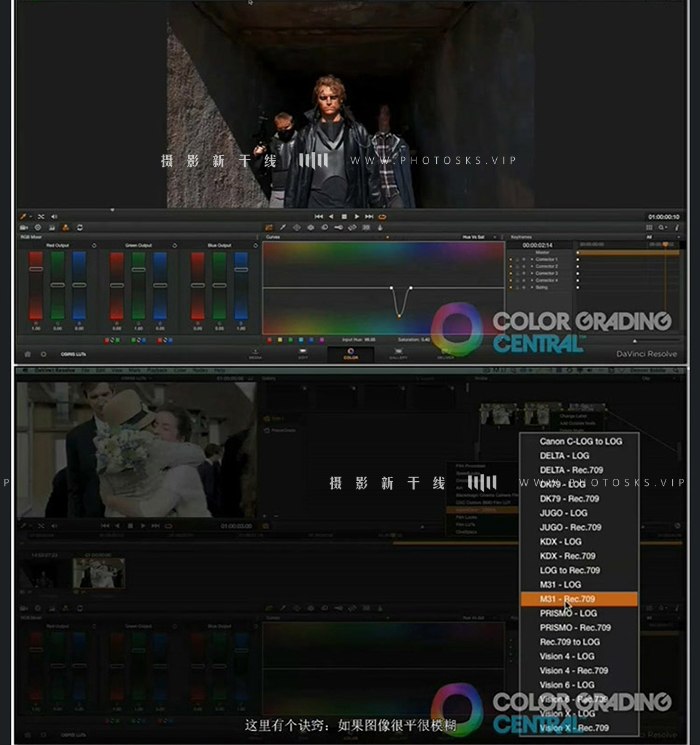
Task: Expand Sizing row in Keyframes list
Action: [x=532, y=287]
